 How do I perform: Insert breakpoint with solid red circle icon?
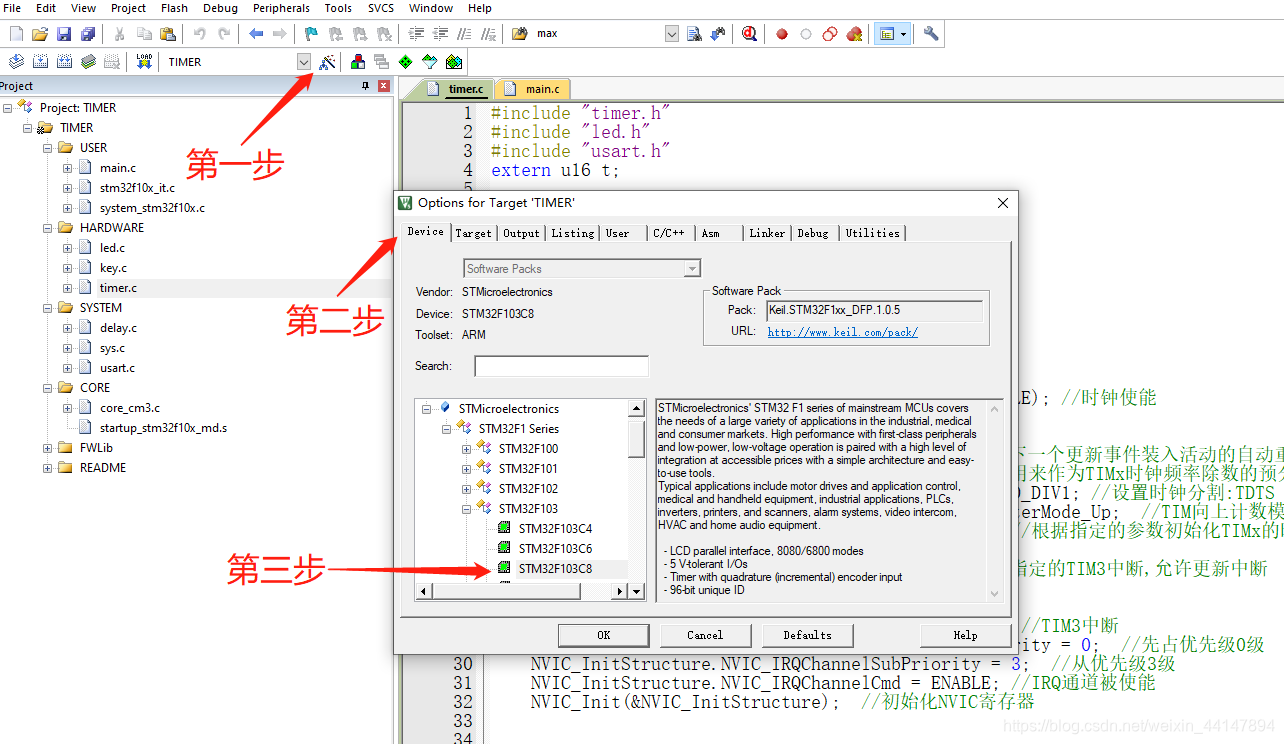pos(782,34)
